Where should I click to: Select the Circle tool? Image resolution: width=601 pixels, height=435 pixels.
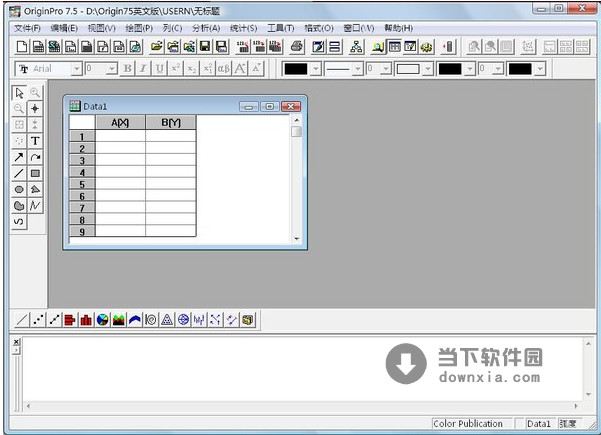19,189
